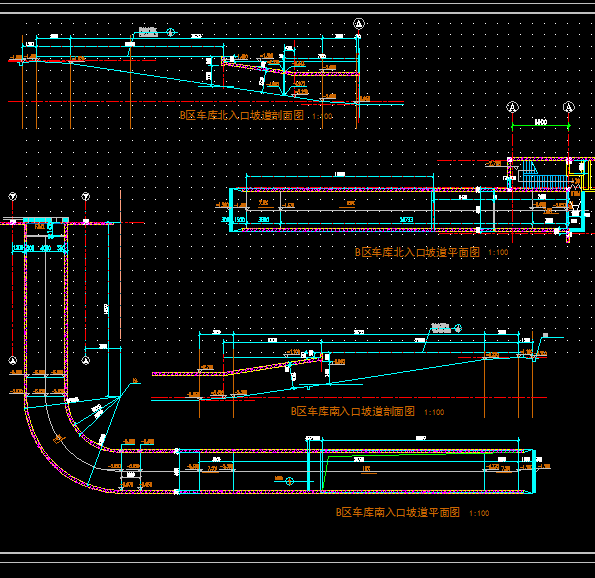Viewport: 595px width, 578px height.
Task: Select the title B区车库北入口坡道平面图
Action: click(x=417, y=252)
